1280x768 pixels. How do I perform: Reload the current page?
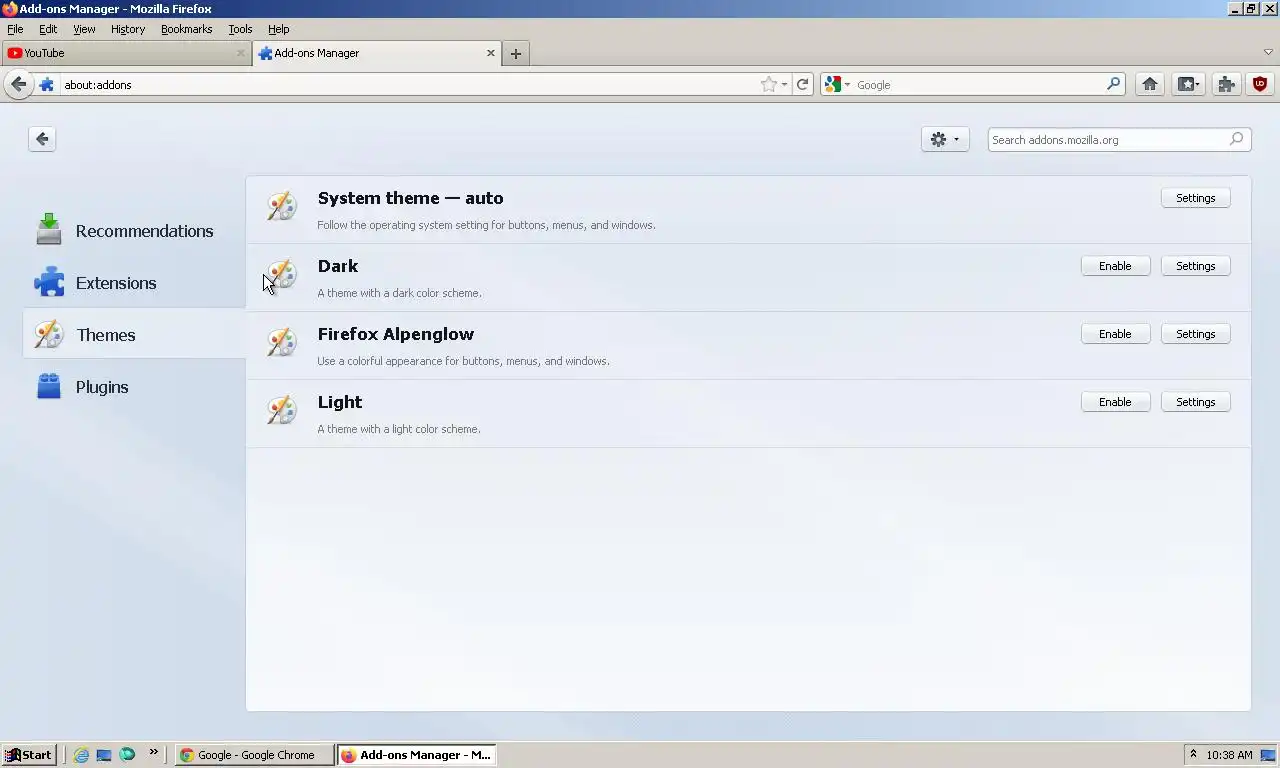802,85
